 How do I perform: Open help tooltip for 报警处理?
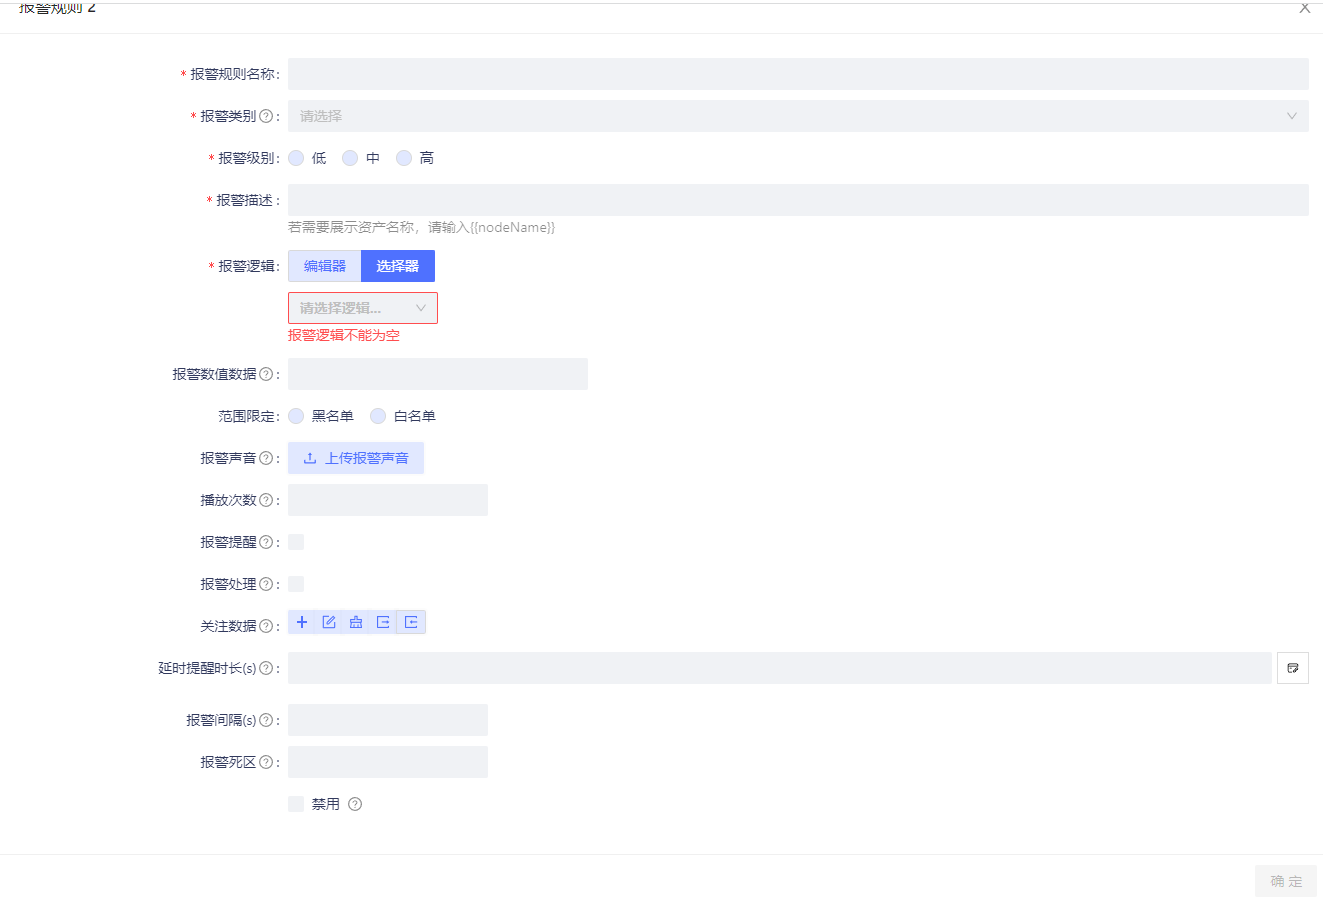click(266, 584)
